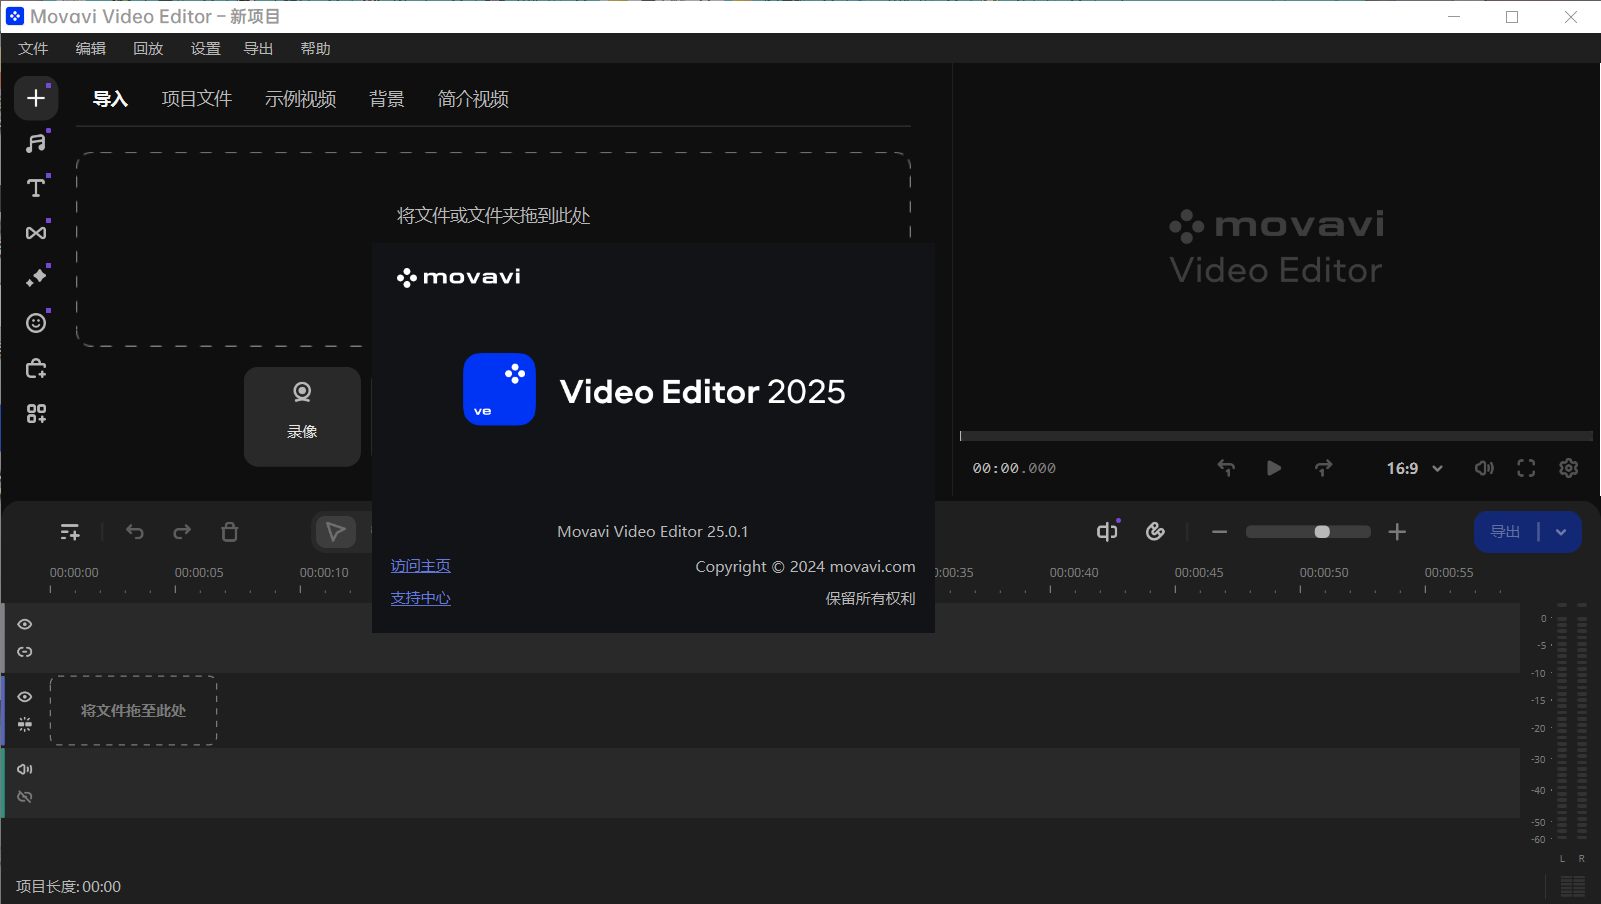Click timeline ruler at 00:00:45 mark

click(1199, 573)
